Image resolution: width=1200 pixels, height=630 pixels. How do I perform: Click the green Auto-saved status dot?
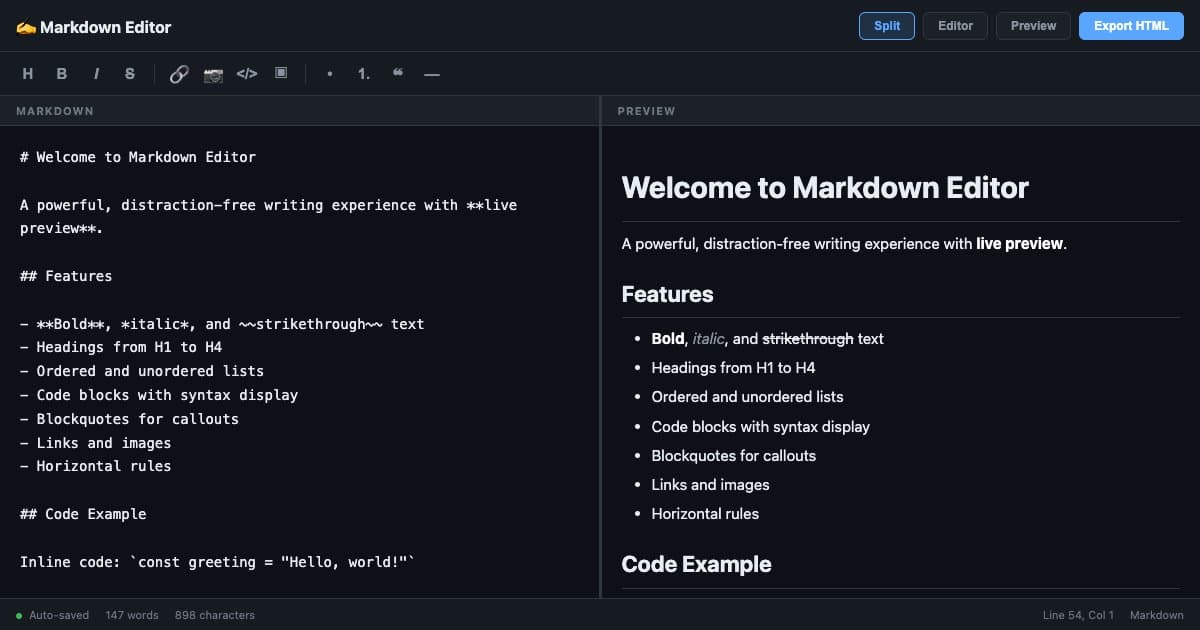[x=19, y=615]
